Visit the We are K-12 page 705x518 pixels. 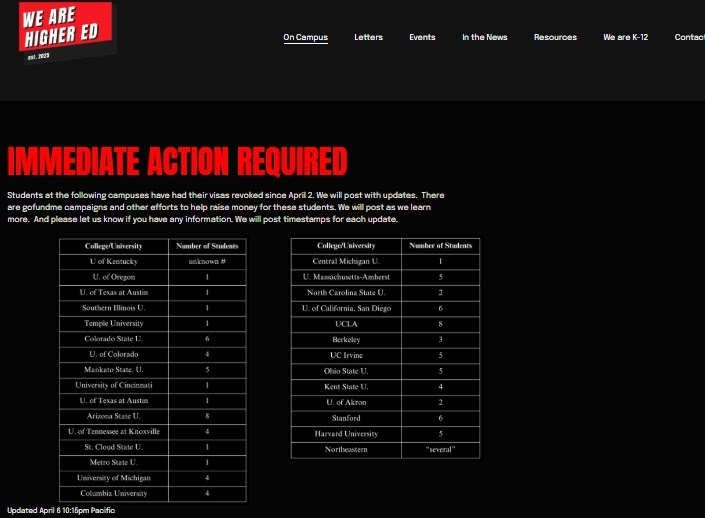pos(625,37)
